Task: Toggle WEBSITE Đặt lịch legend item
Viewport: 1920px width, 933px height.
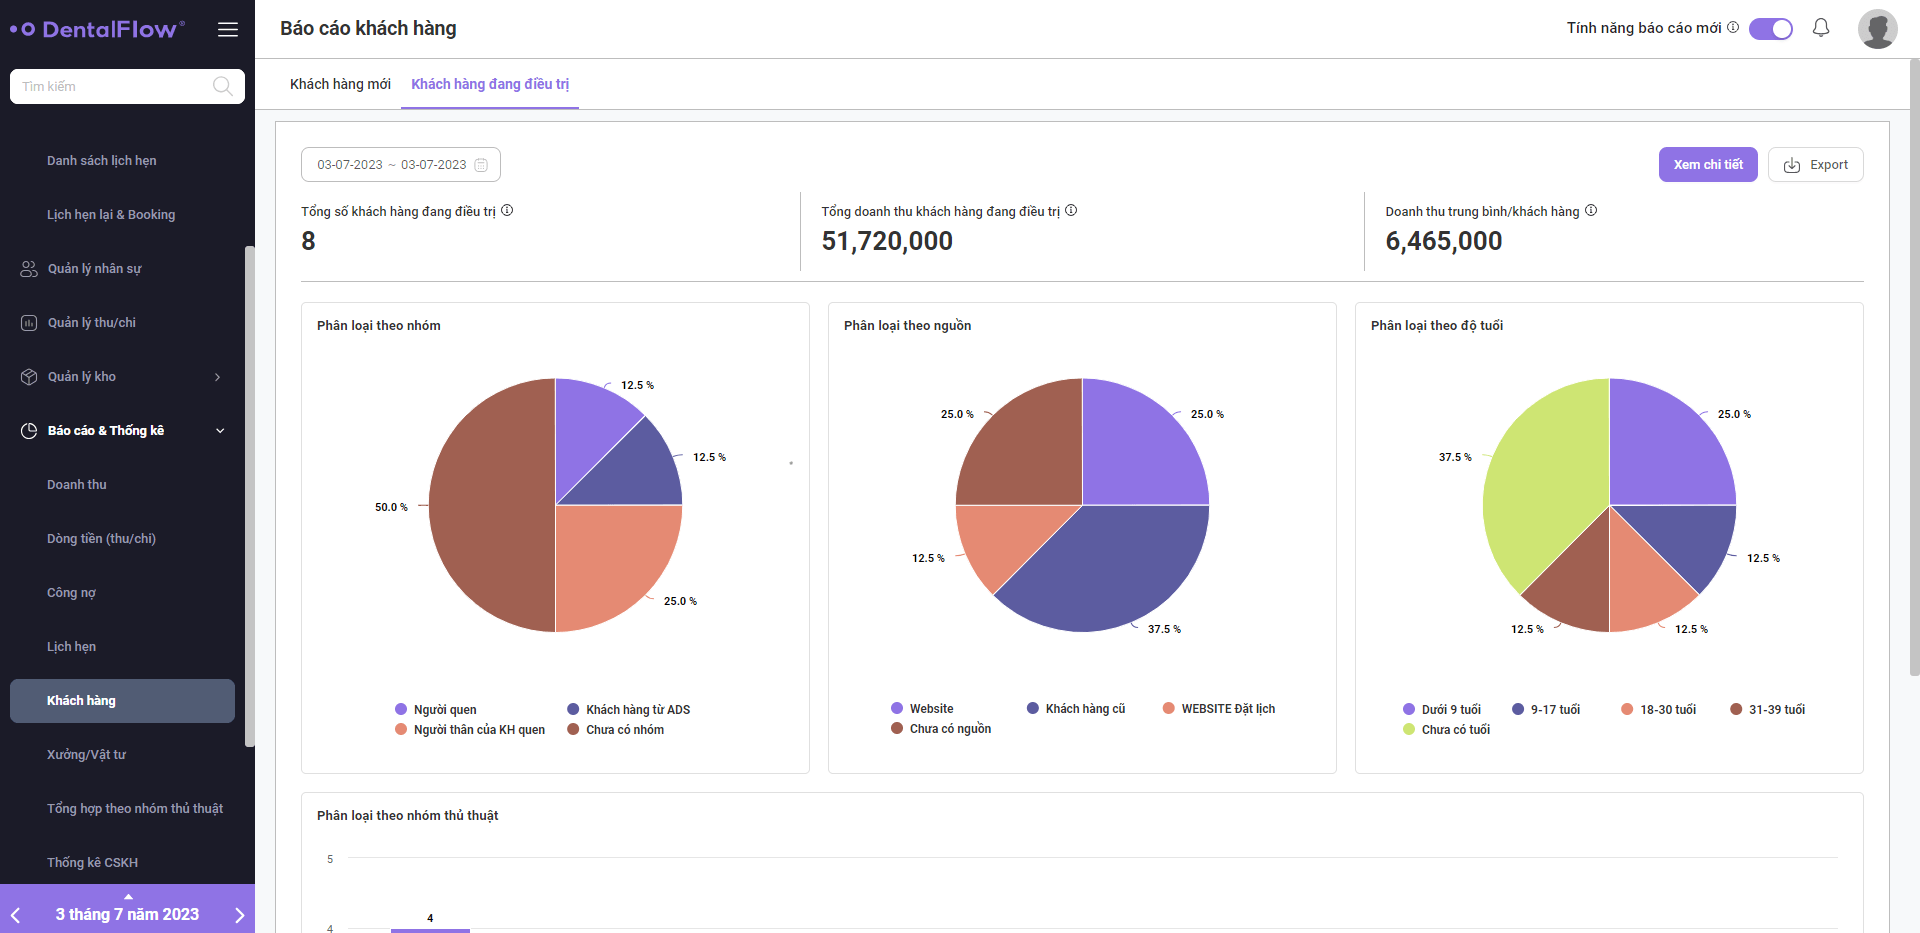Action: click(1219, 709)
